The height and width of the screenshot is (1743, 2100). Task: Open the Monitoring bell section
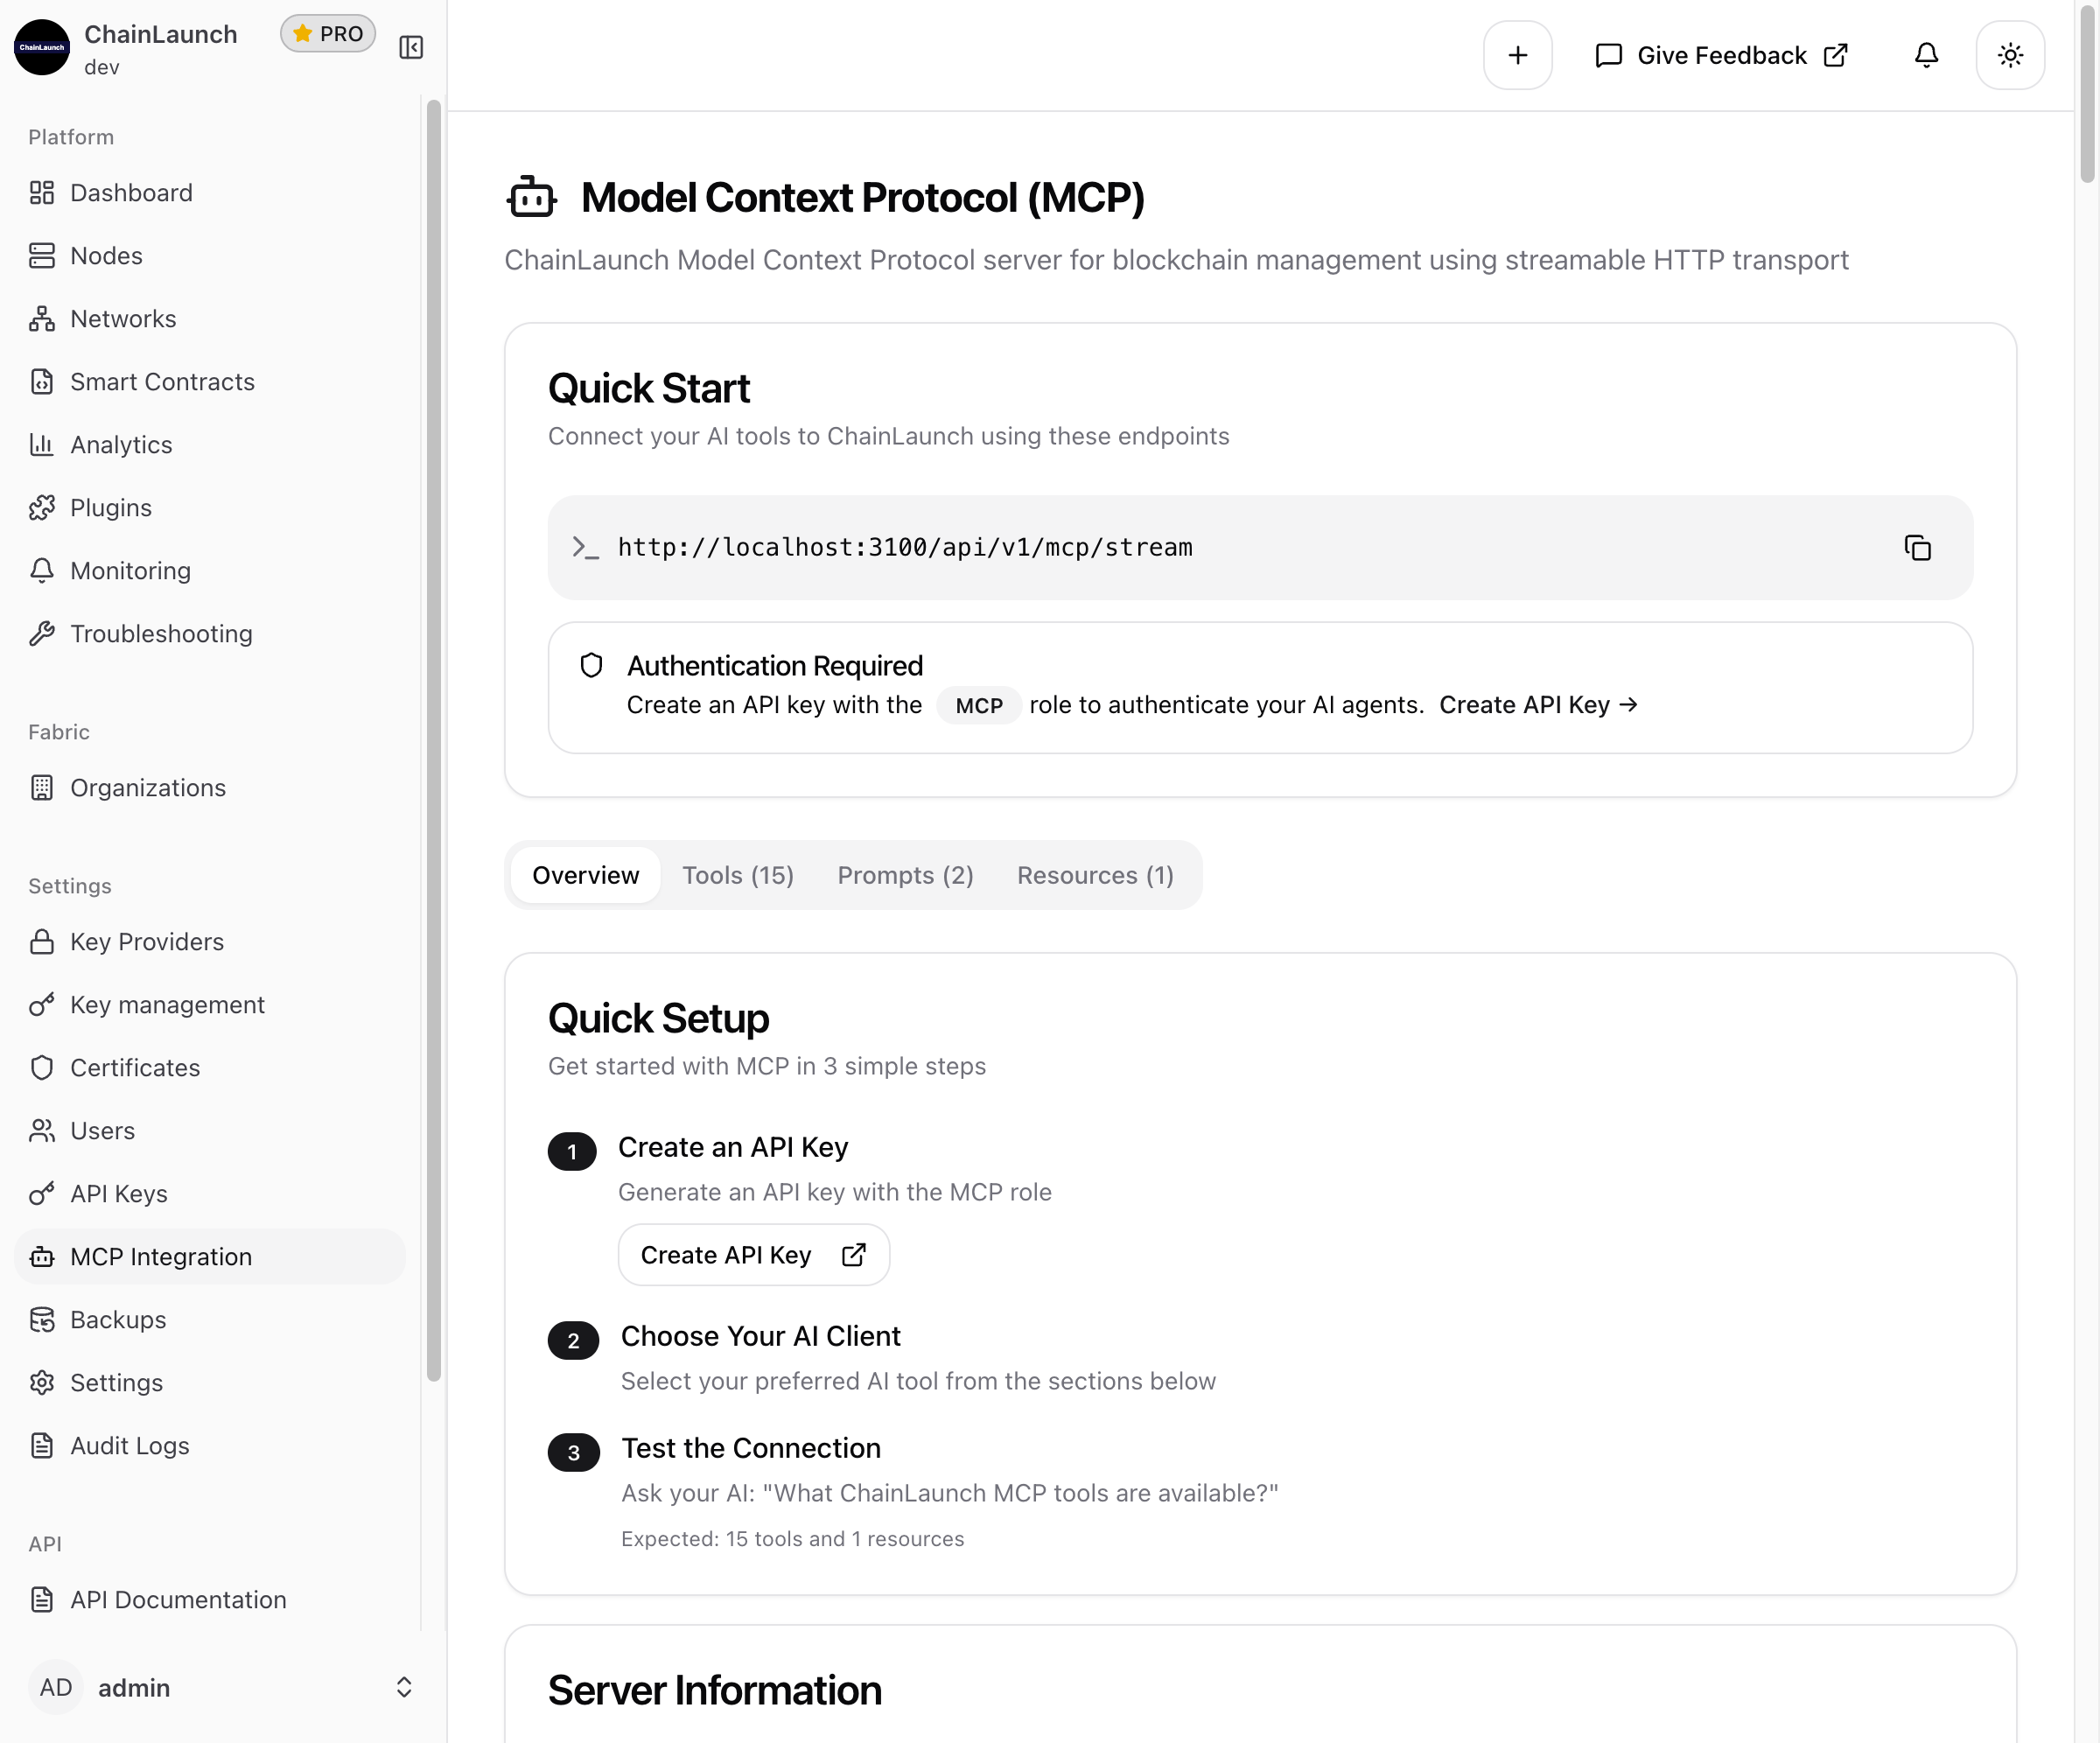click(x=130, y=570)
